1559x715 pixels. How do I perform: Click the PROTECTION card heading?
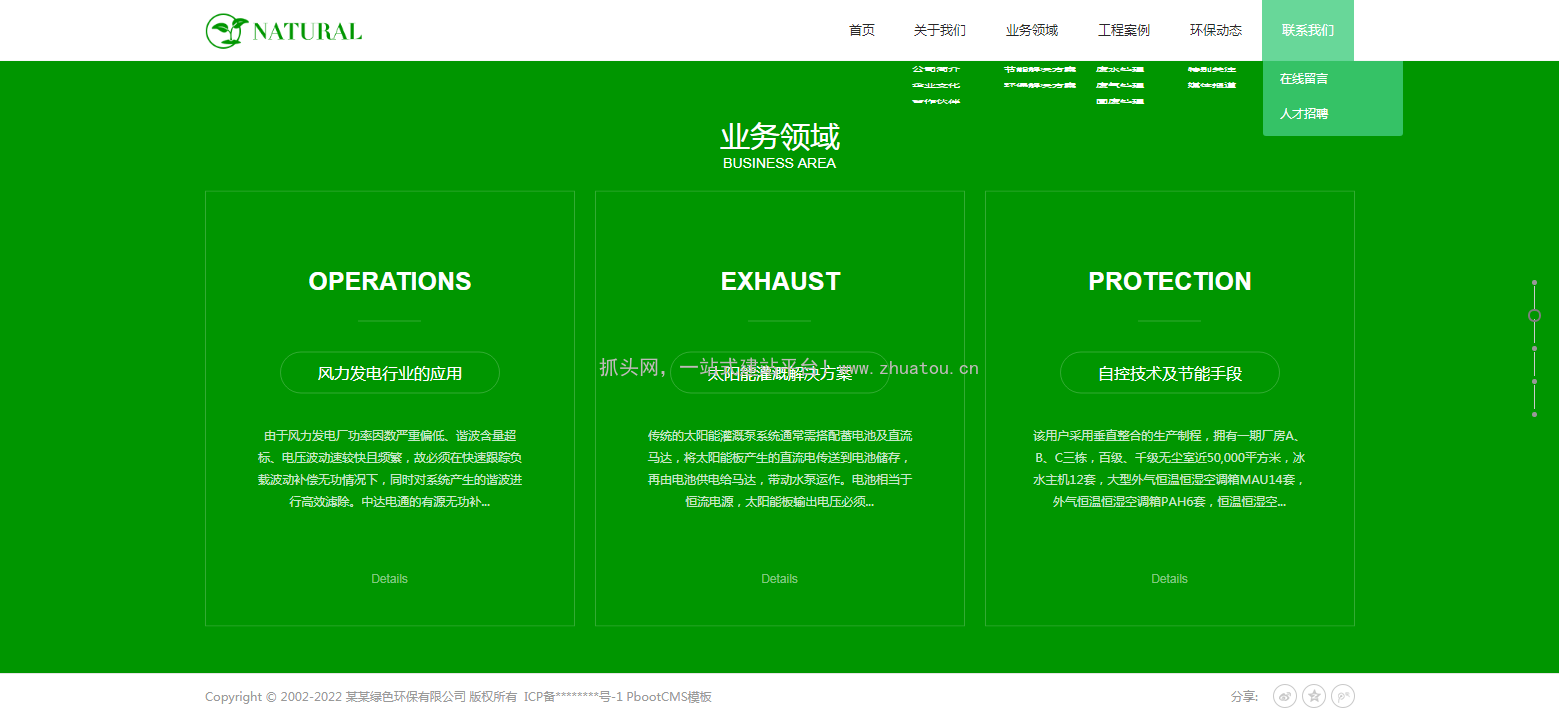tap(1170, 281)
